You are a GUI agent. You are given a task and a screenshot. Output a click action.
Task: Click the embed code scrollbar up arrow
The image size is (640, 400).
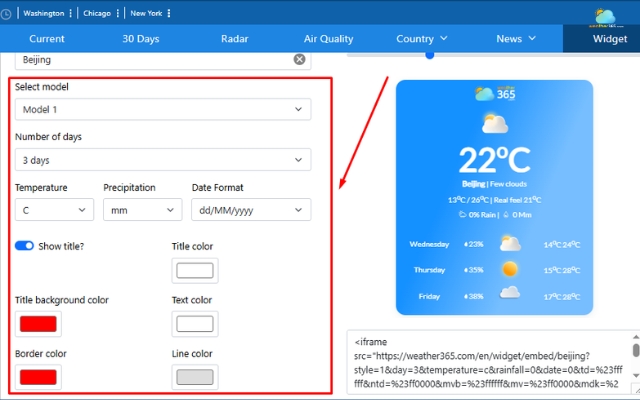click(x=636, y=337)
